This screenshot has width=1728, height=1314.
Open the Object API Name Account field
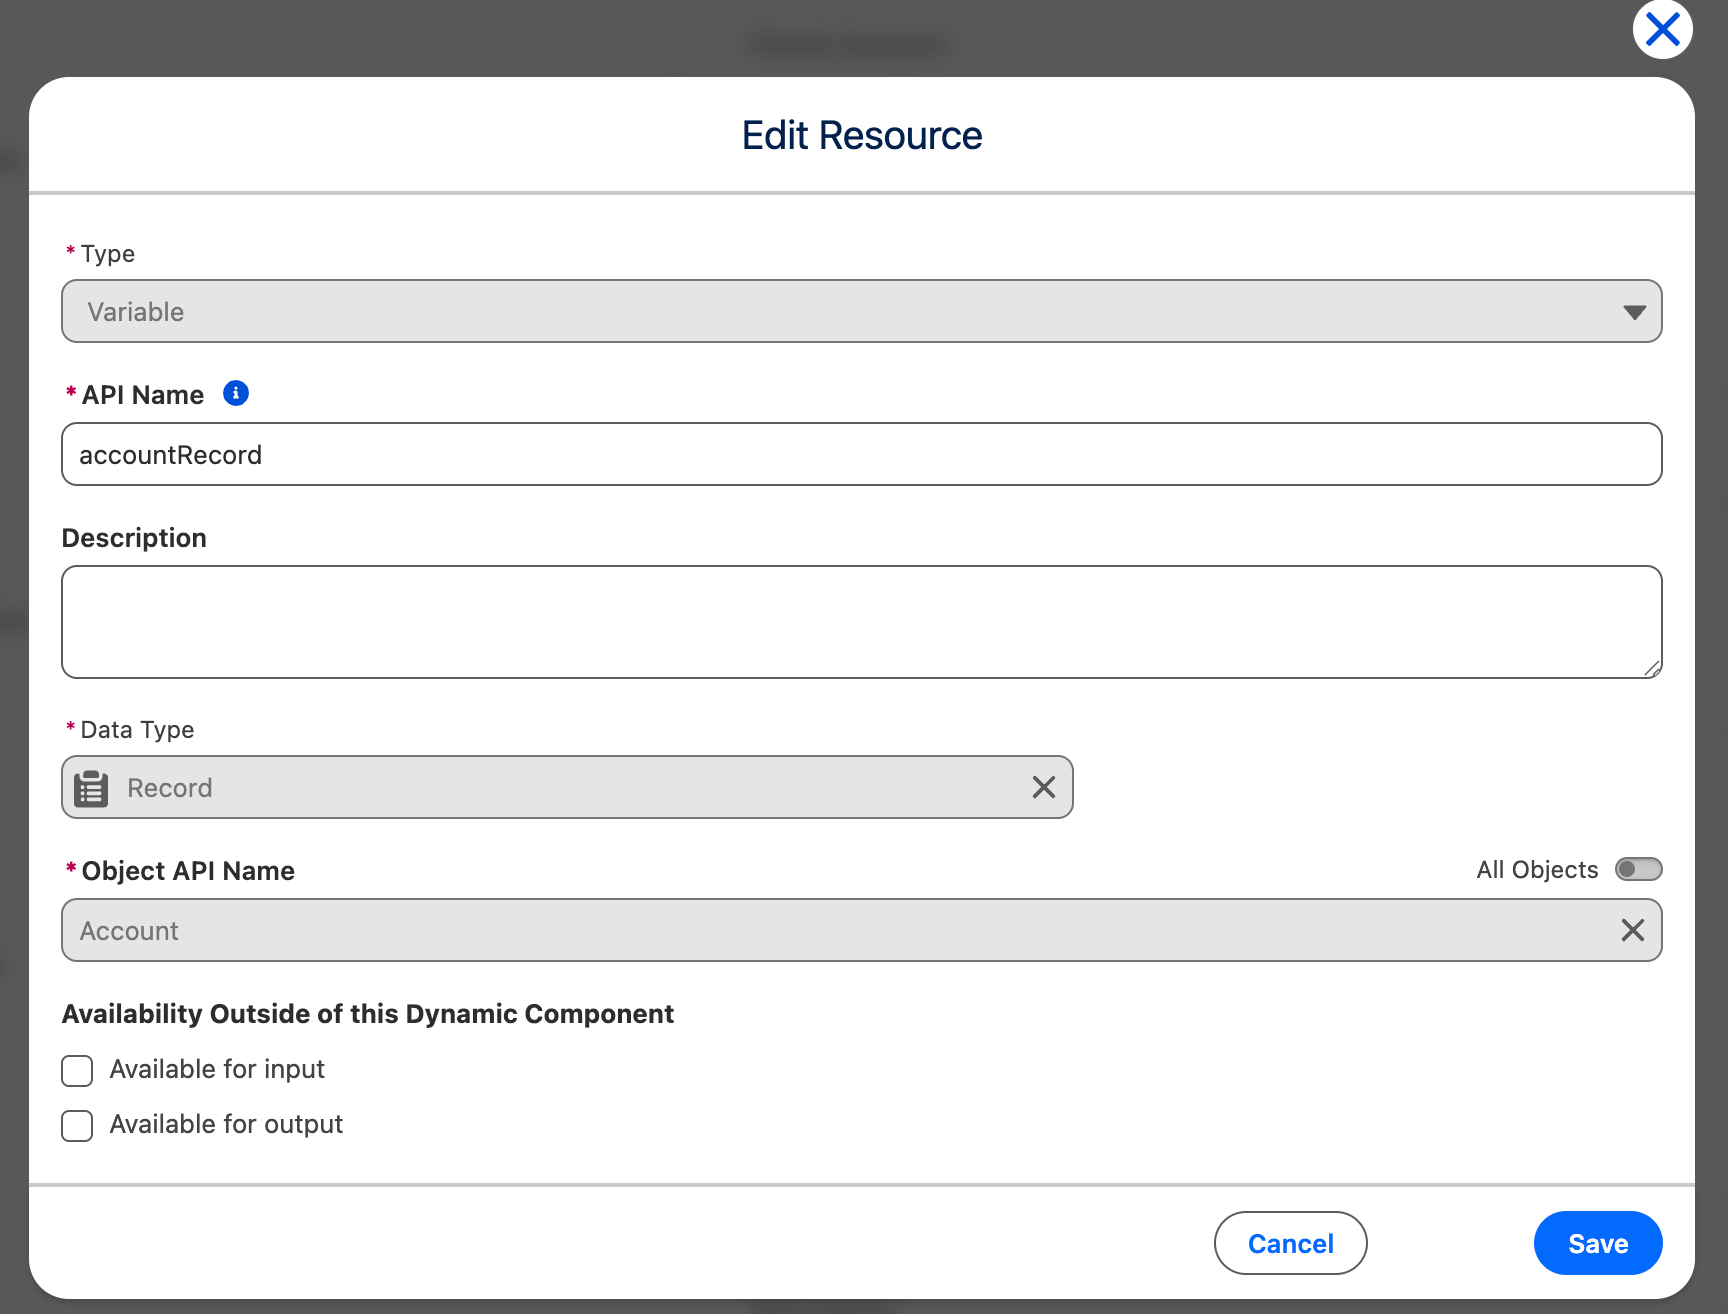[x=862, y=930]
